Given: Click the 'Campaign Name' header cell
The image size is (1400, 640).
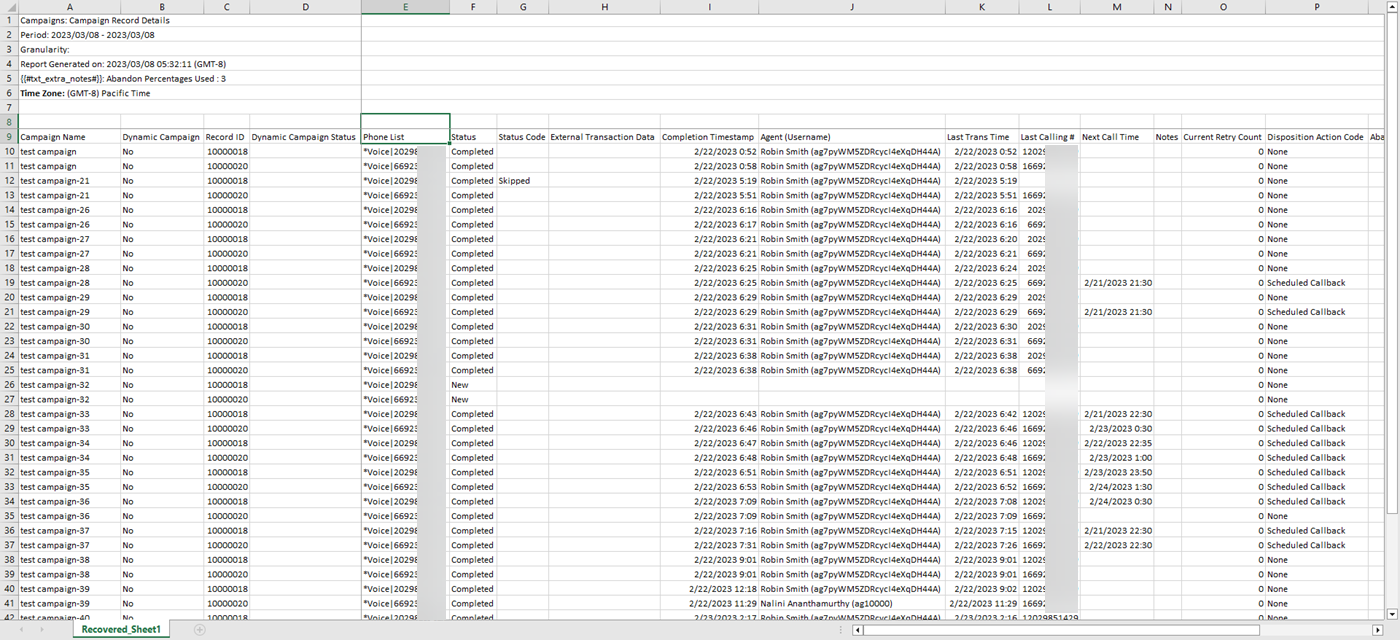Looking at the screenshot, I should point(69,137).
